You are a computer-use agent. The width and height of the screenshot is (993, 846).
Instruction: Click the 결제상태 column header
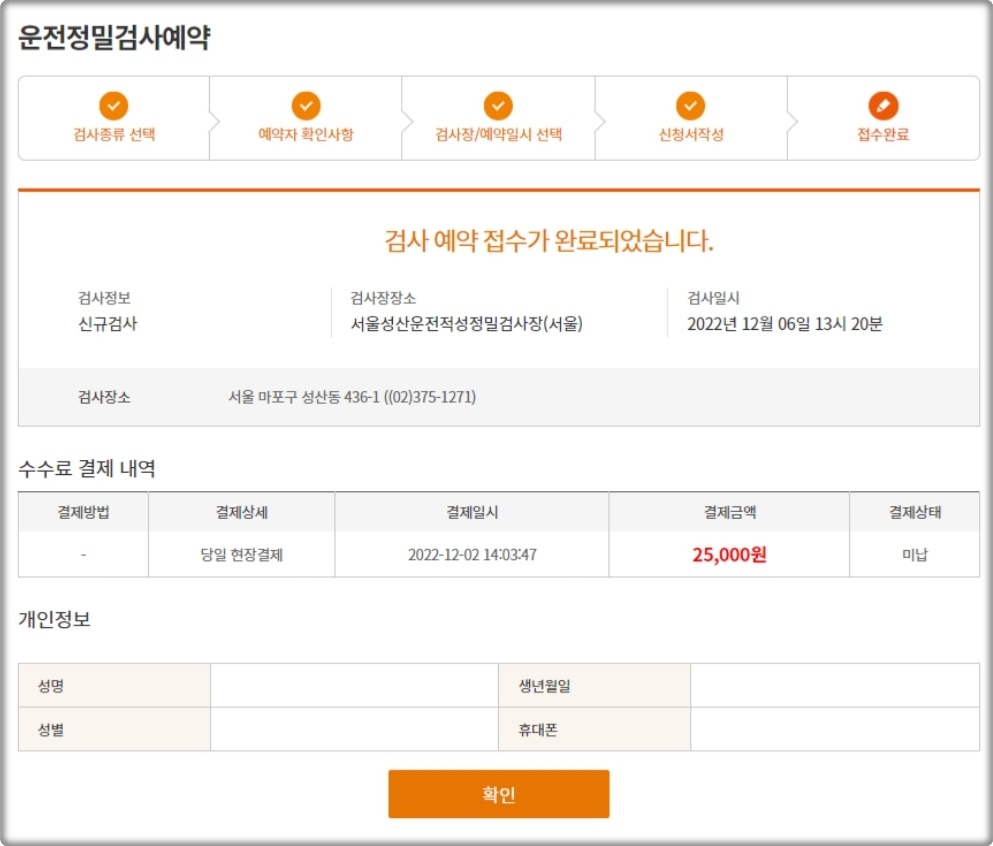click(914, 512)
